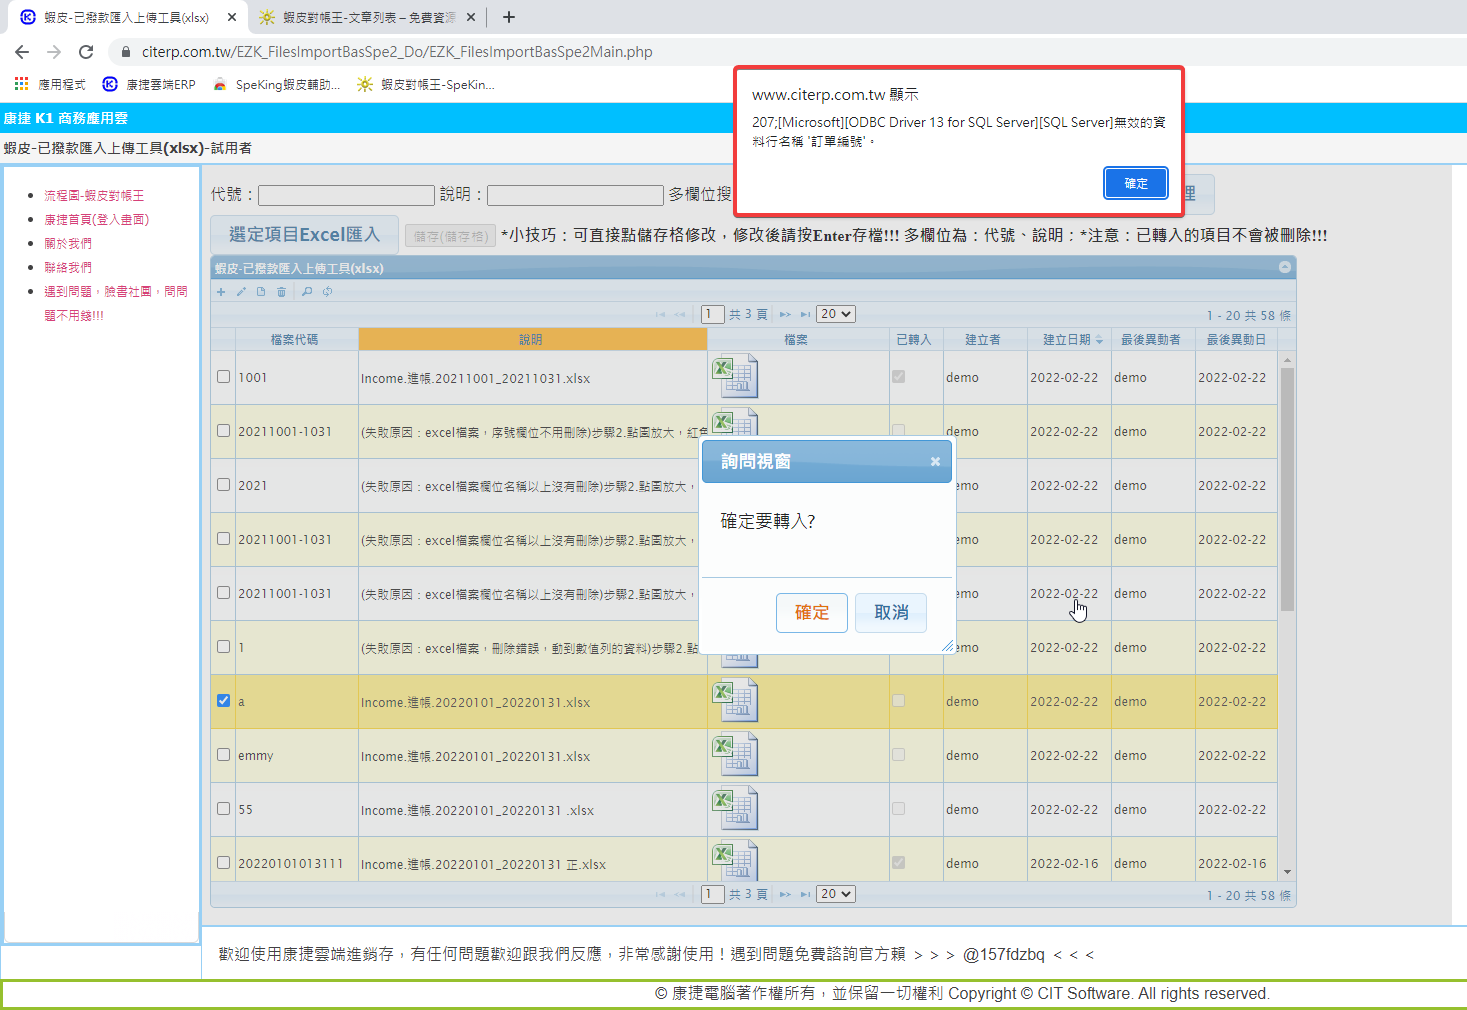Click the refresh grid icon
This screenshot has width=1467, height=1010.
pyautogui.click(x=327, y=292)
